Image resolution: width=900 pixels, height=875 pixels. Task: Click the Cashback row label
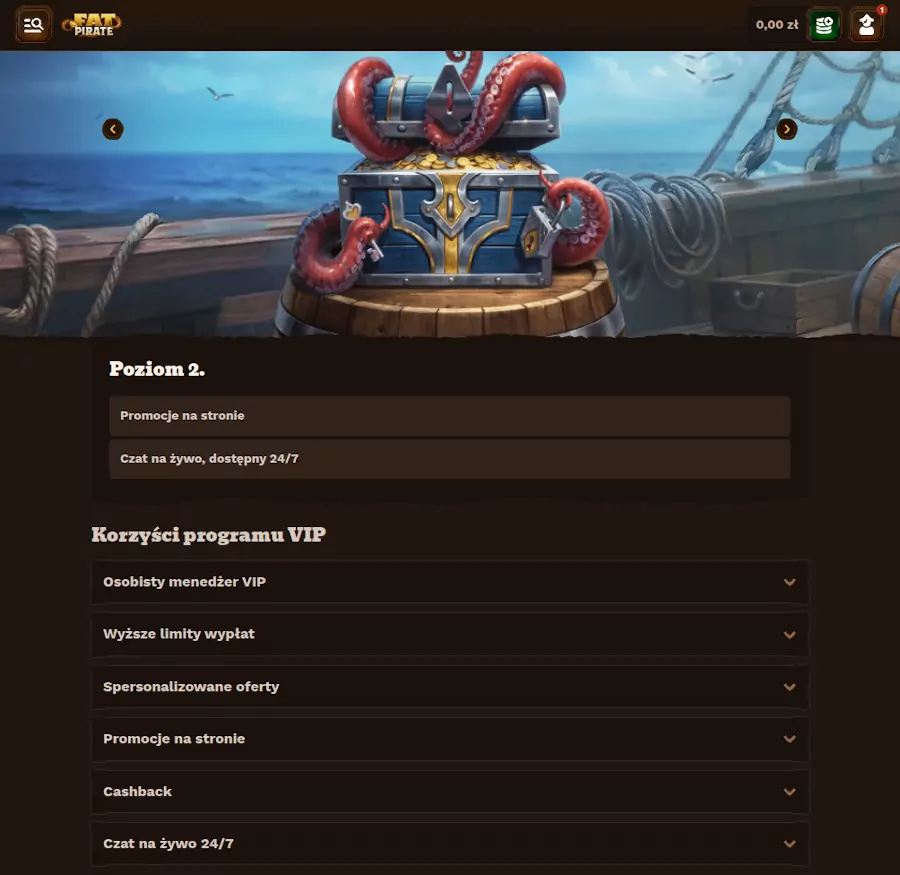138,791
